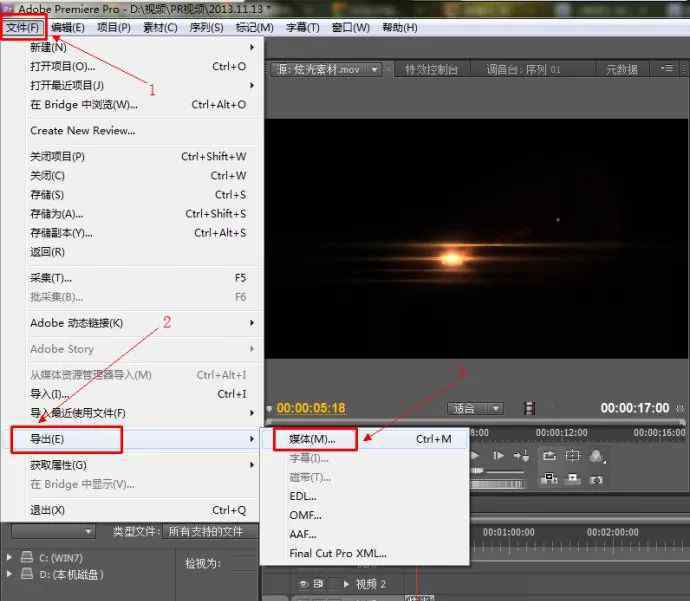Viewport: 690px width, 601px height.
Task: Choose 存储为(A)... menu entry
Action: tap(142, 214)
